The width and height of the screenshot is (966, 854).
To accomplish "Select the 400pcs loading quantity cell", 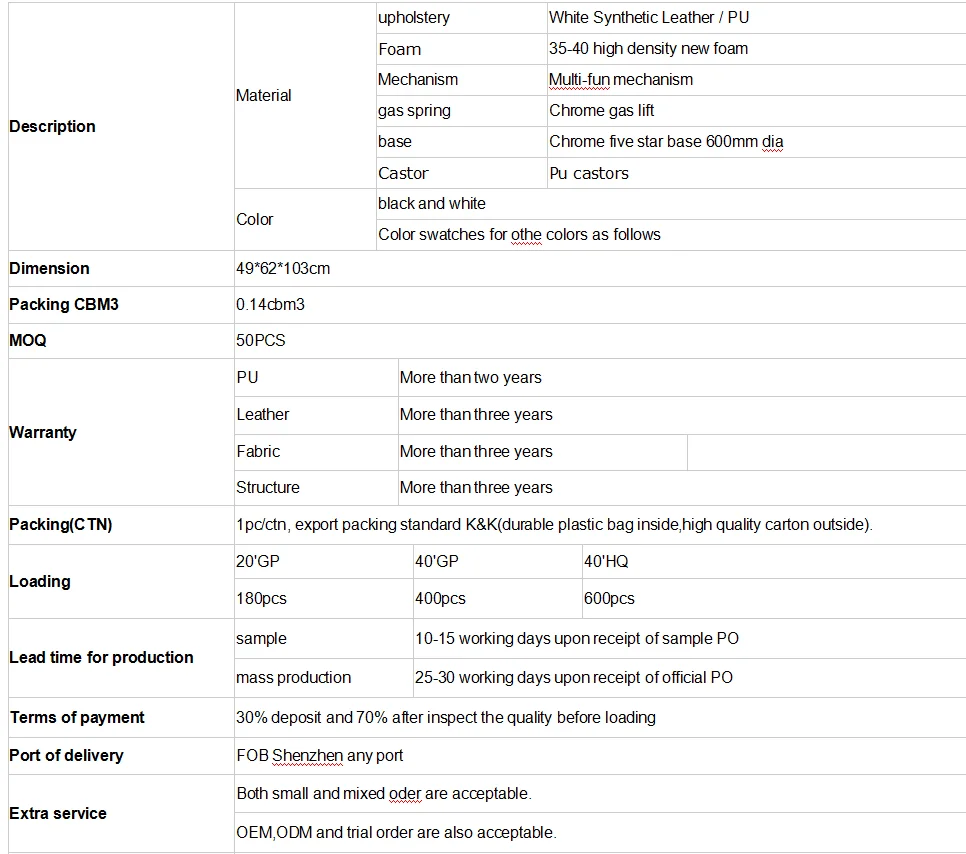I will tap(498, 598).
